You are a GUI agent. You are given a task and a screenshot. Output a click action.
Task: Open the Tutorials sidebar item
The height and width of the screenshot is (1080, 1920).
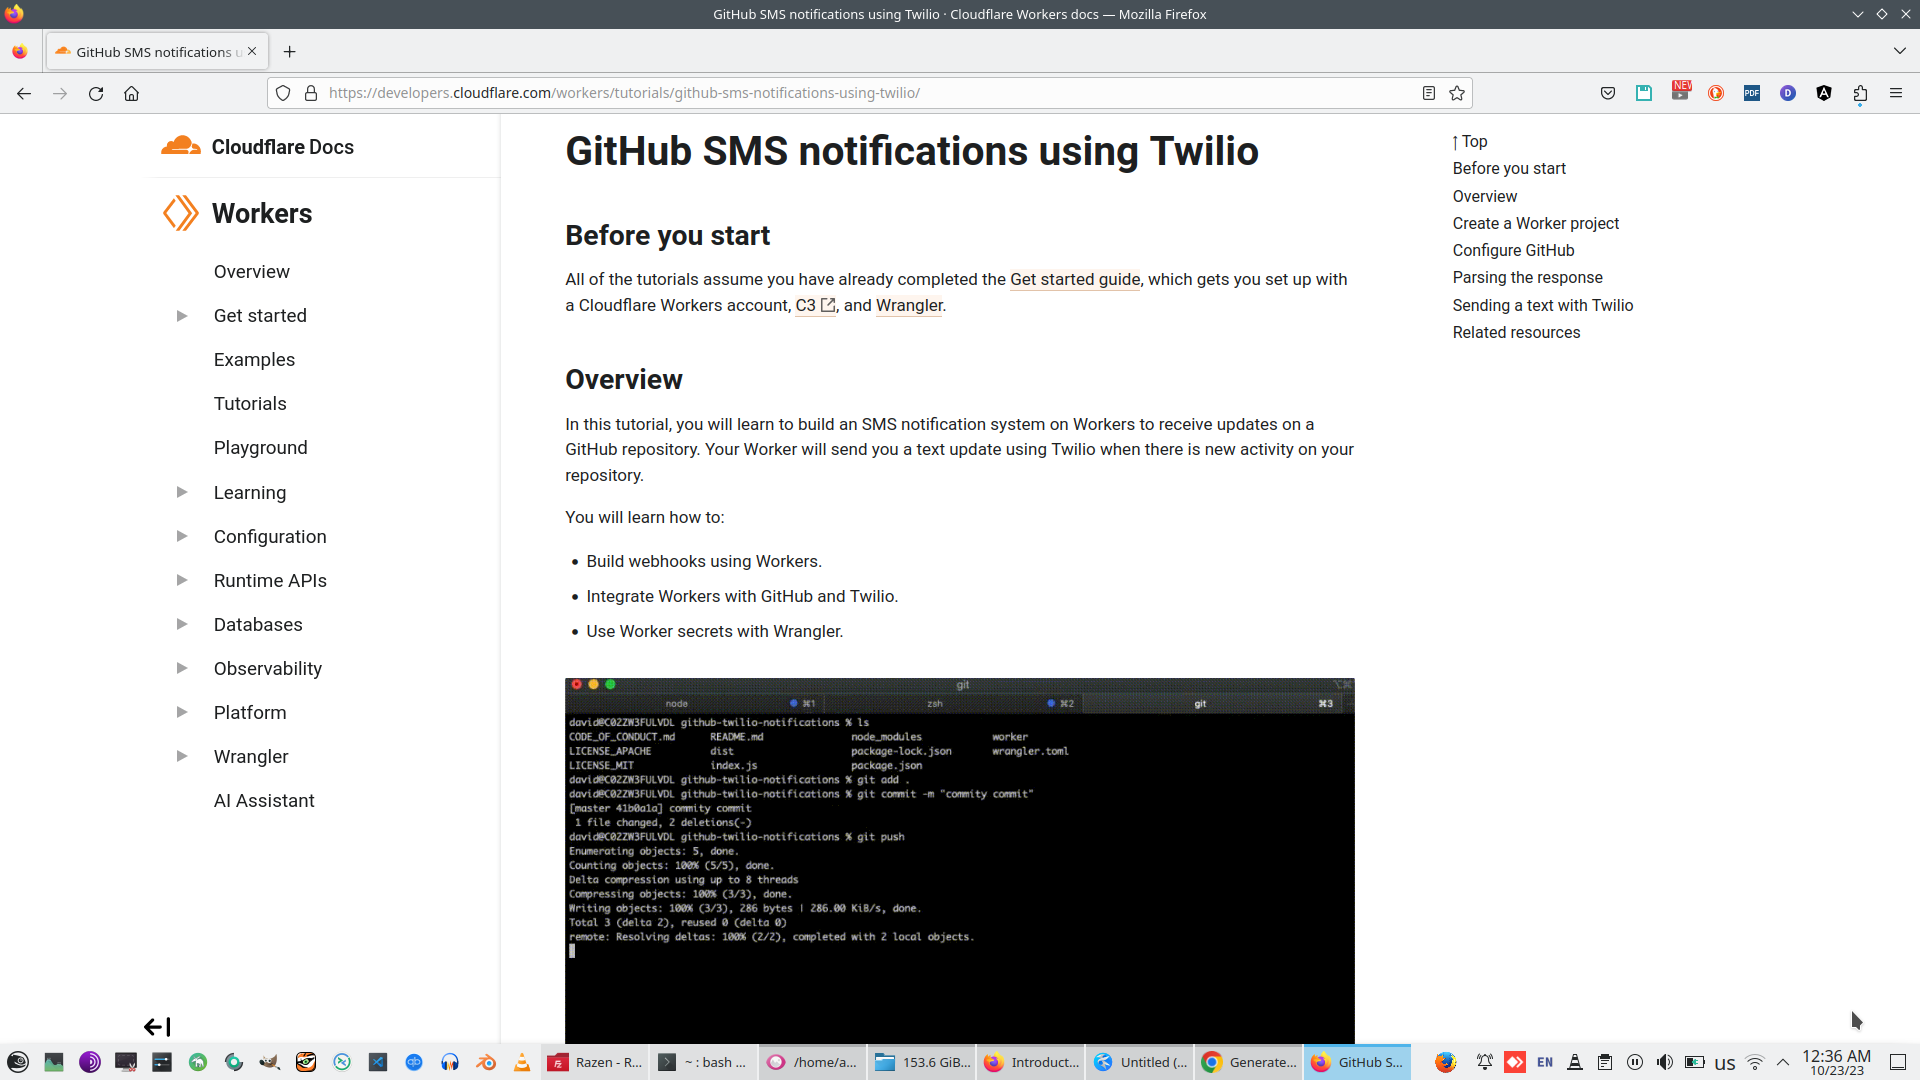click(x=250, y=404)
